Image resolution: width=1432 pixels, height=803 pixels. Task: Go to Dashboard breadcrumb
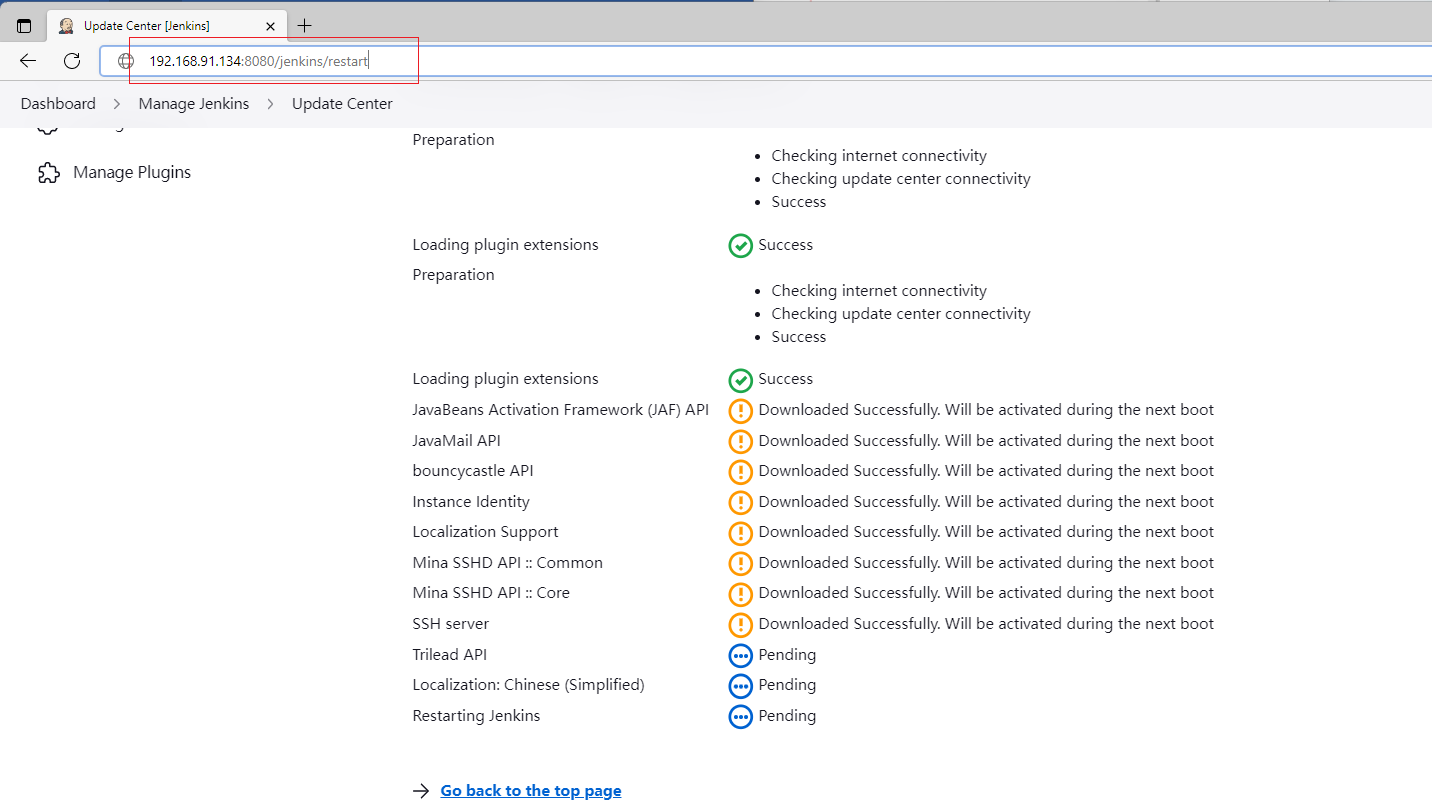pos(58,104)
